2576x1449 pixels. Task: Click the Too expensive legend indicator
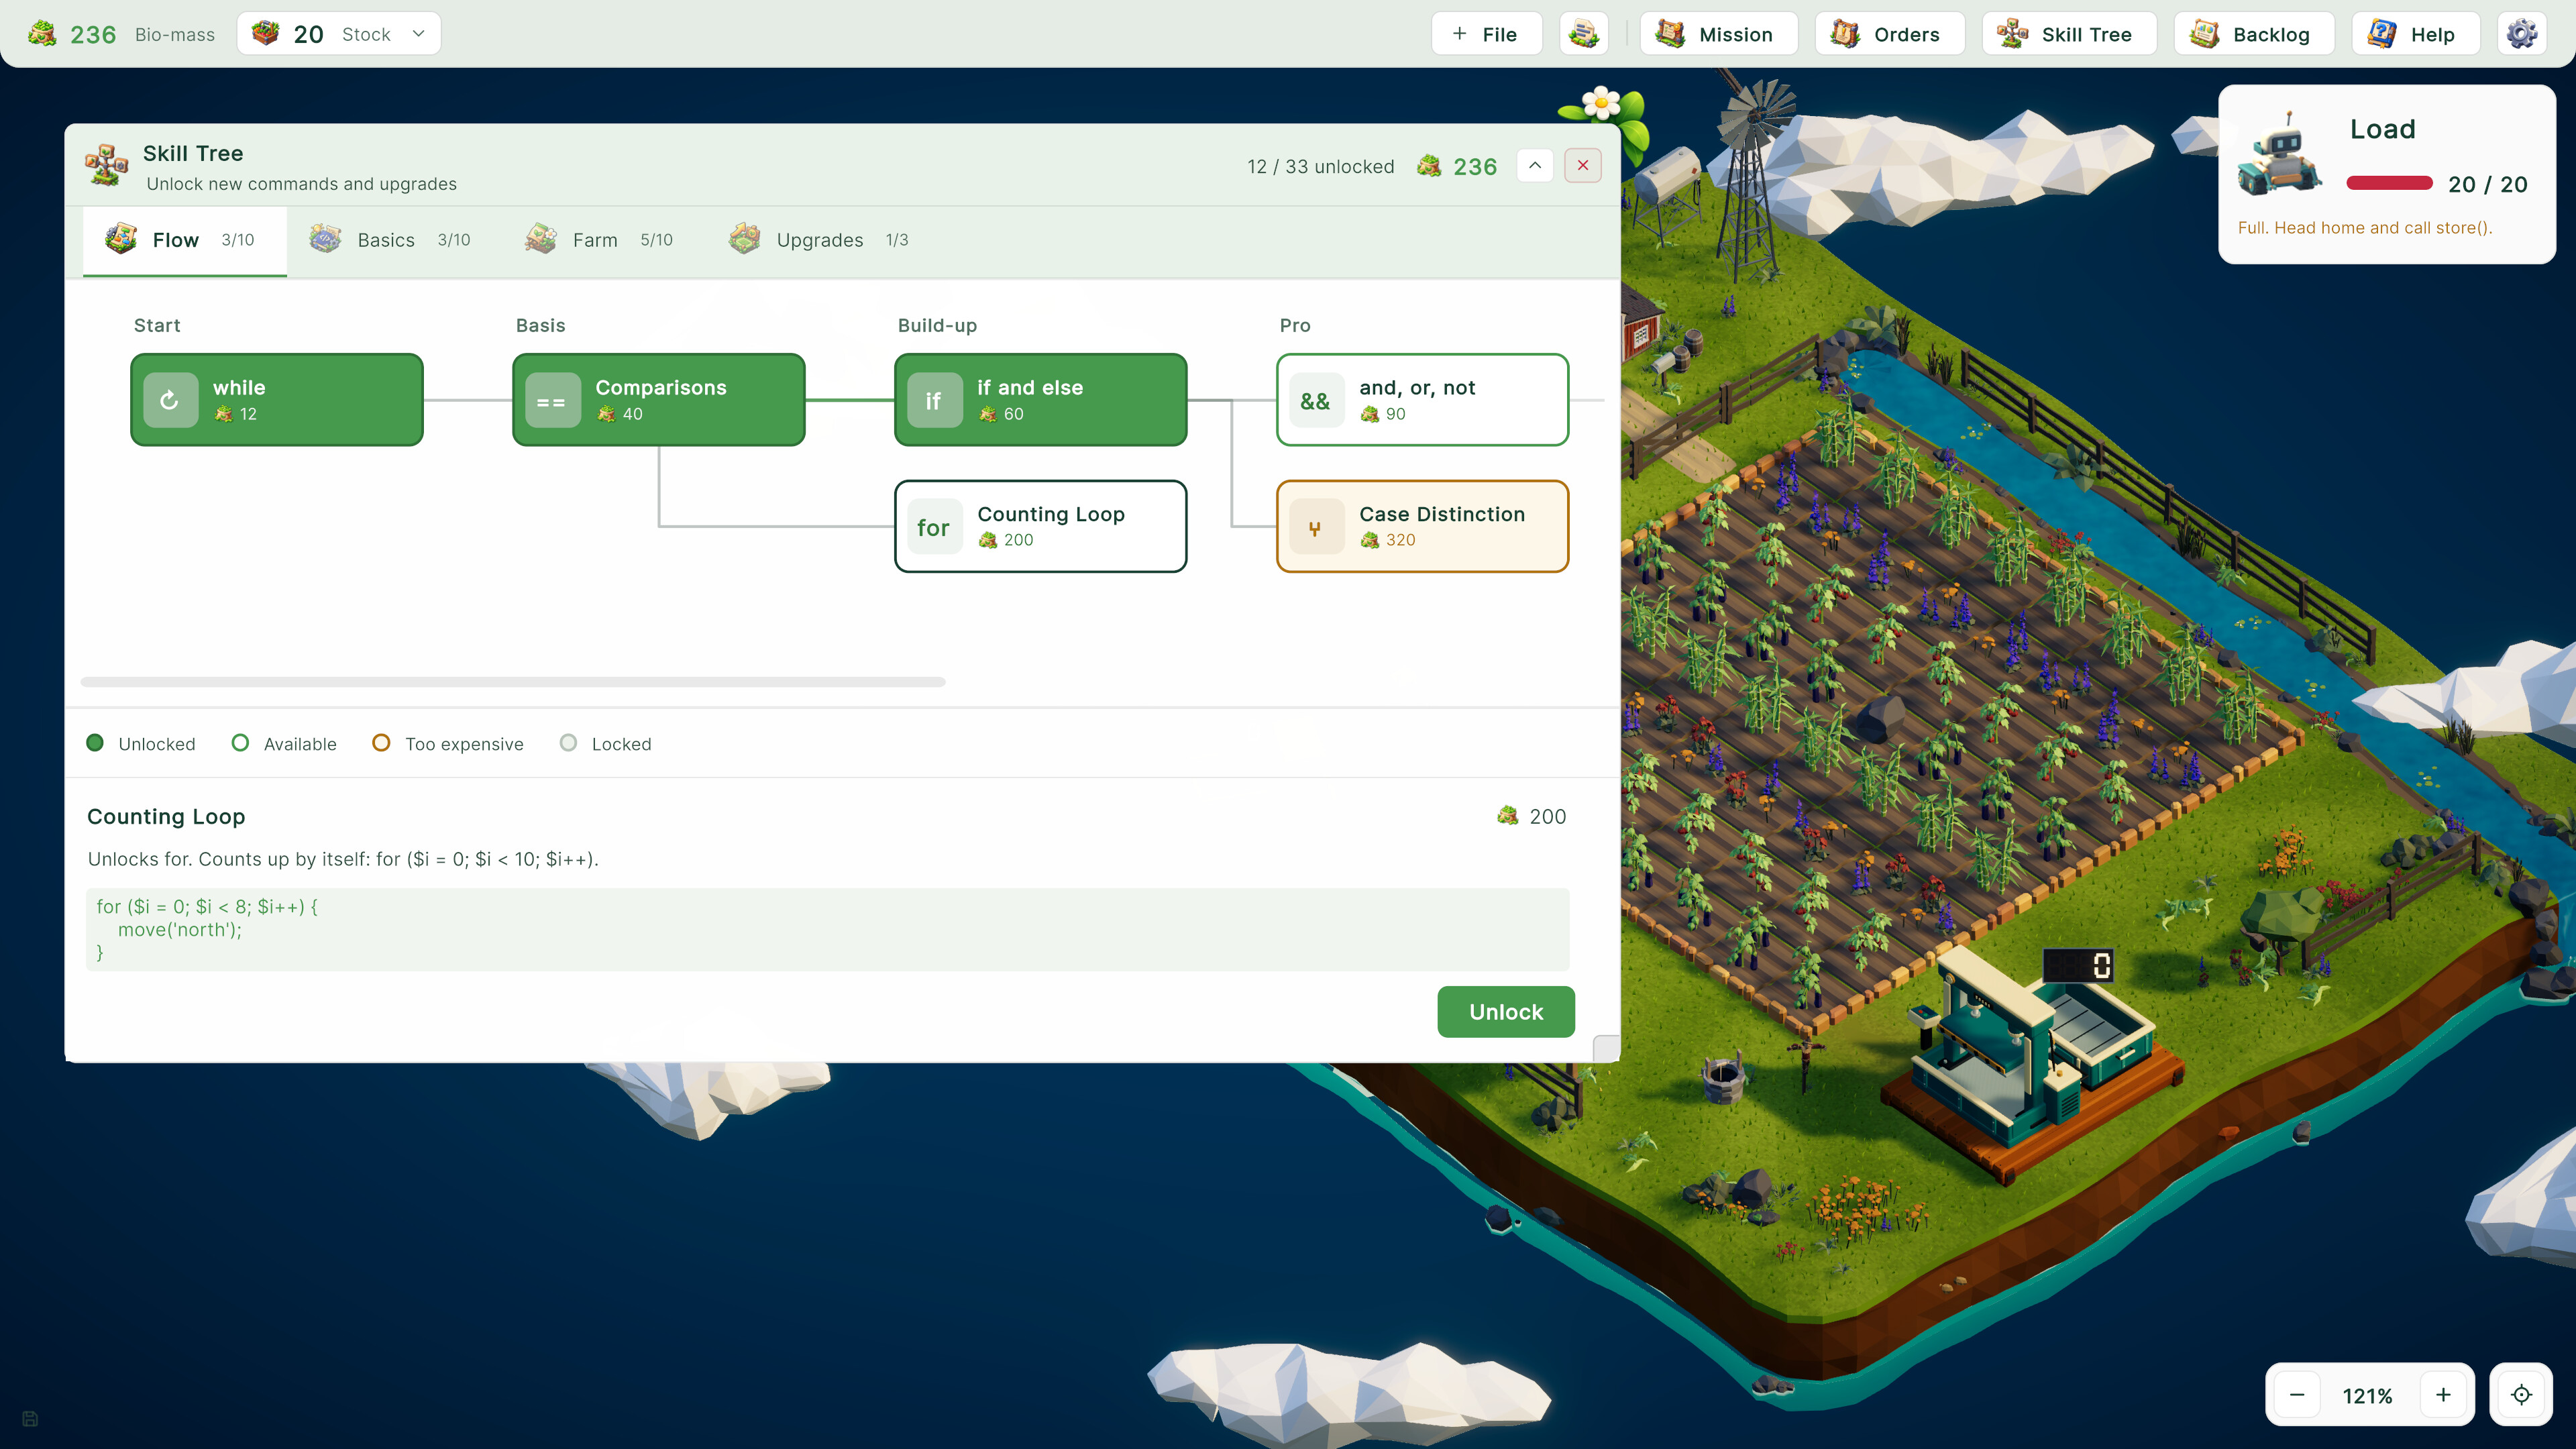pyautogui.click(x=381, y=743)
